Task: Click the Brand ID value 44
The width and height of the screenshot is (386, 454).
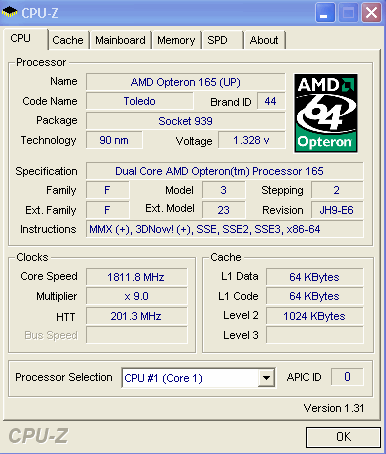Action: pos(271,101)
